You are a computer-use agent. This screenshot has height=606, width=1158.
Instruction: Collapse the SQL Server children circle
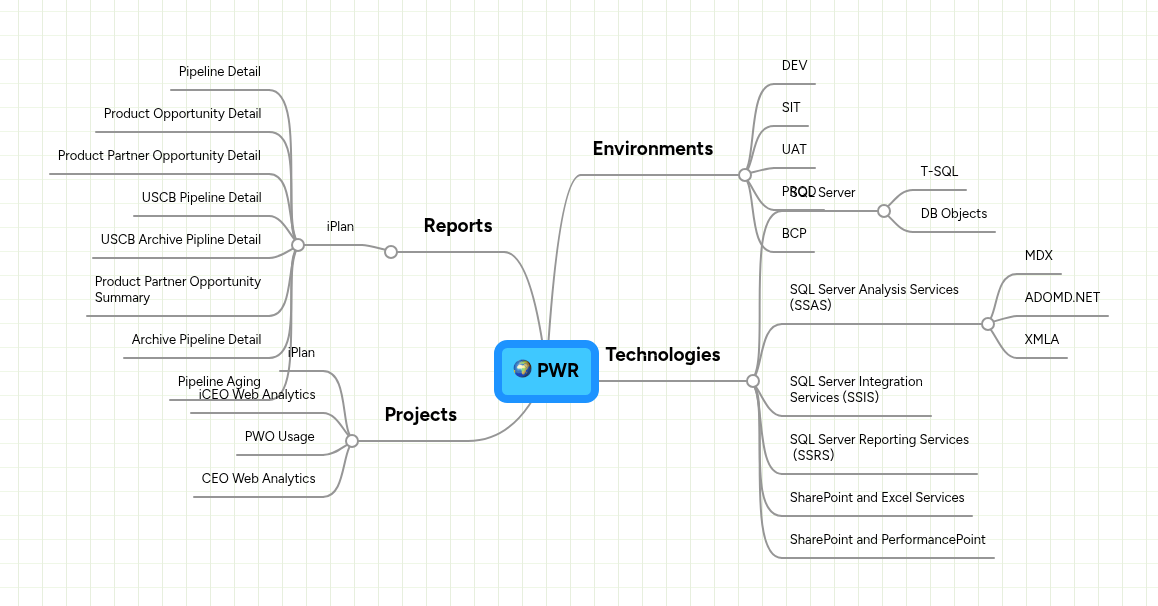[x=884, y=211]
